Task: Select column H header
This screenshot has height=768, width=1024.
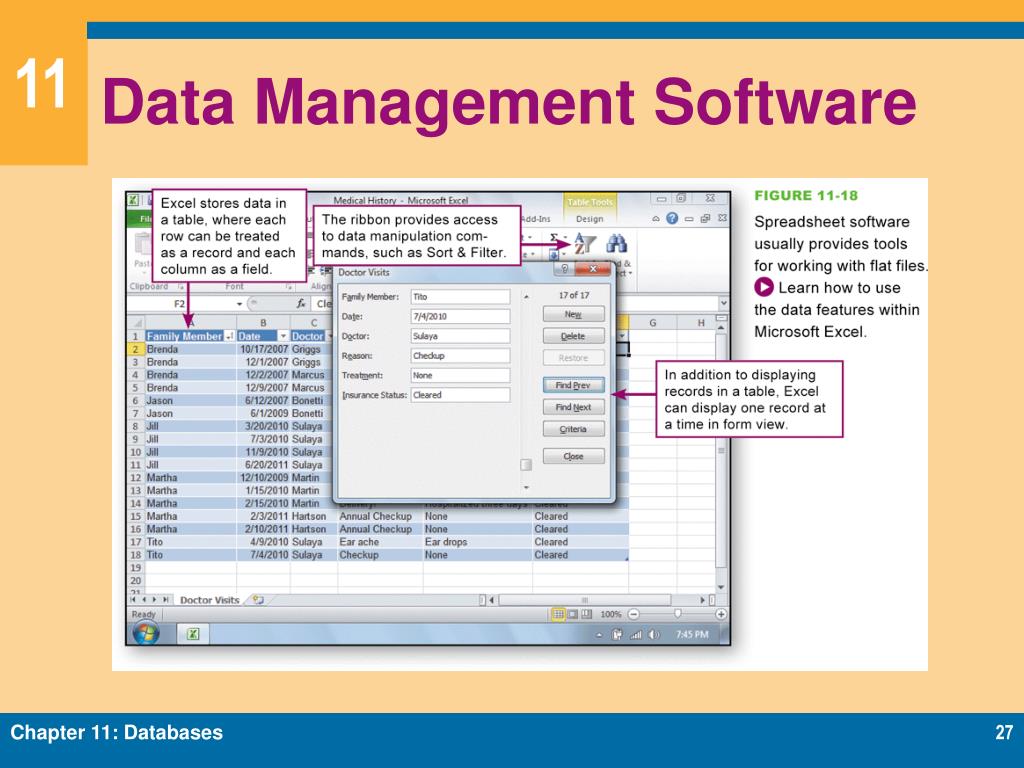Action: (701, 323)
